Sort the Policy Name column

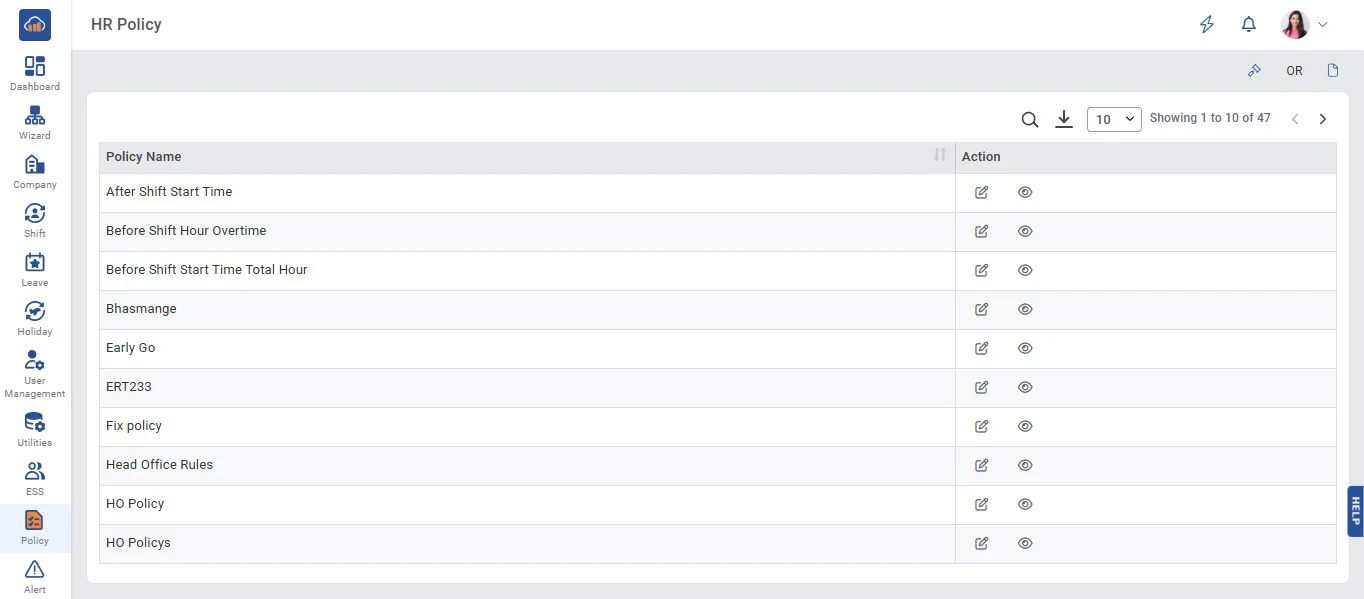(x=939, y=155)
